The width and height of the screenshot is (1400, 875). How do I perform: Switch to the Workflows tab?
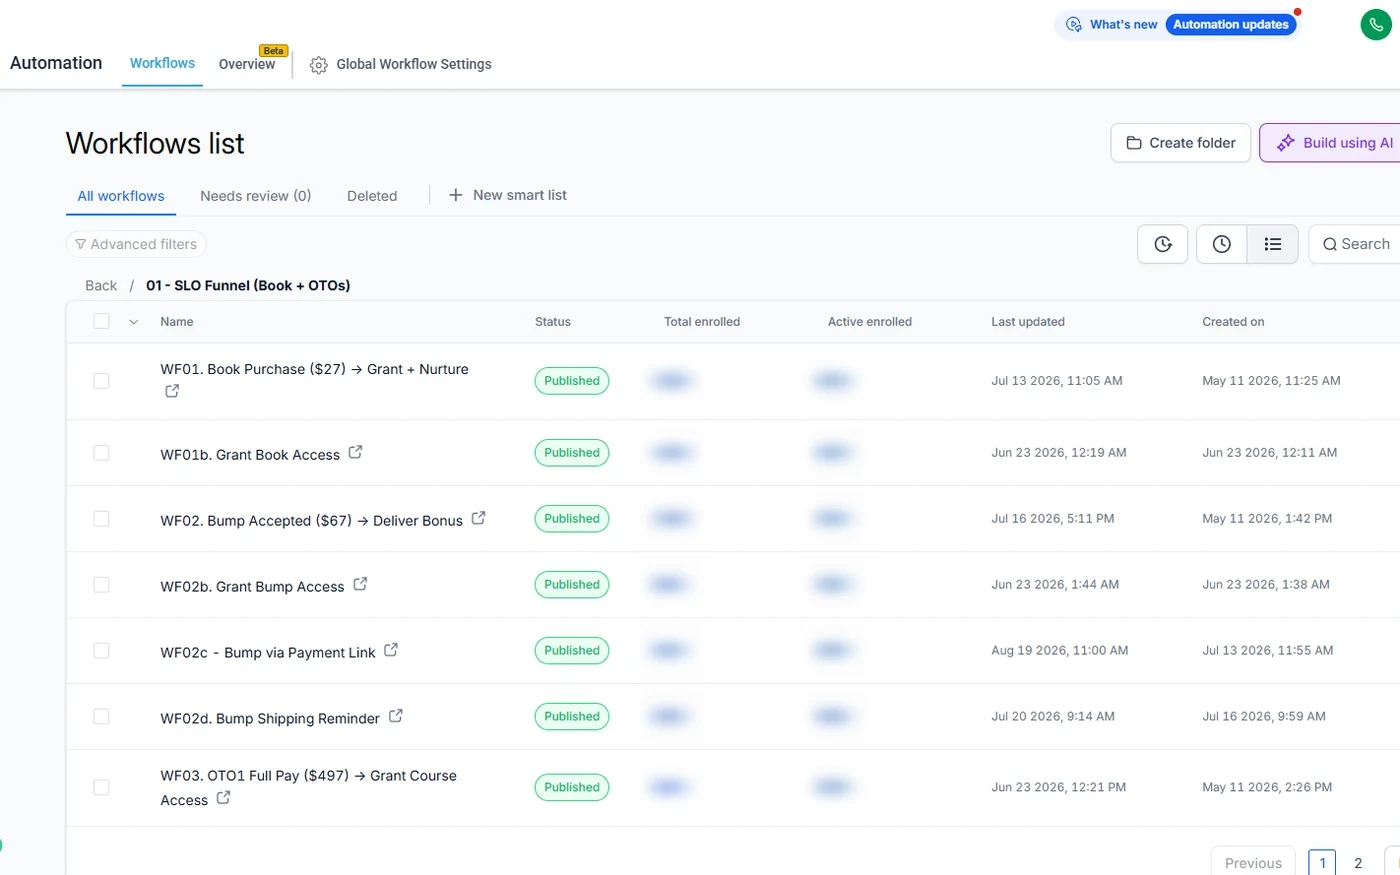pyautogui.click(x=162, y=64)
